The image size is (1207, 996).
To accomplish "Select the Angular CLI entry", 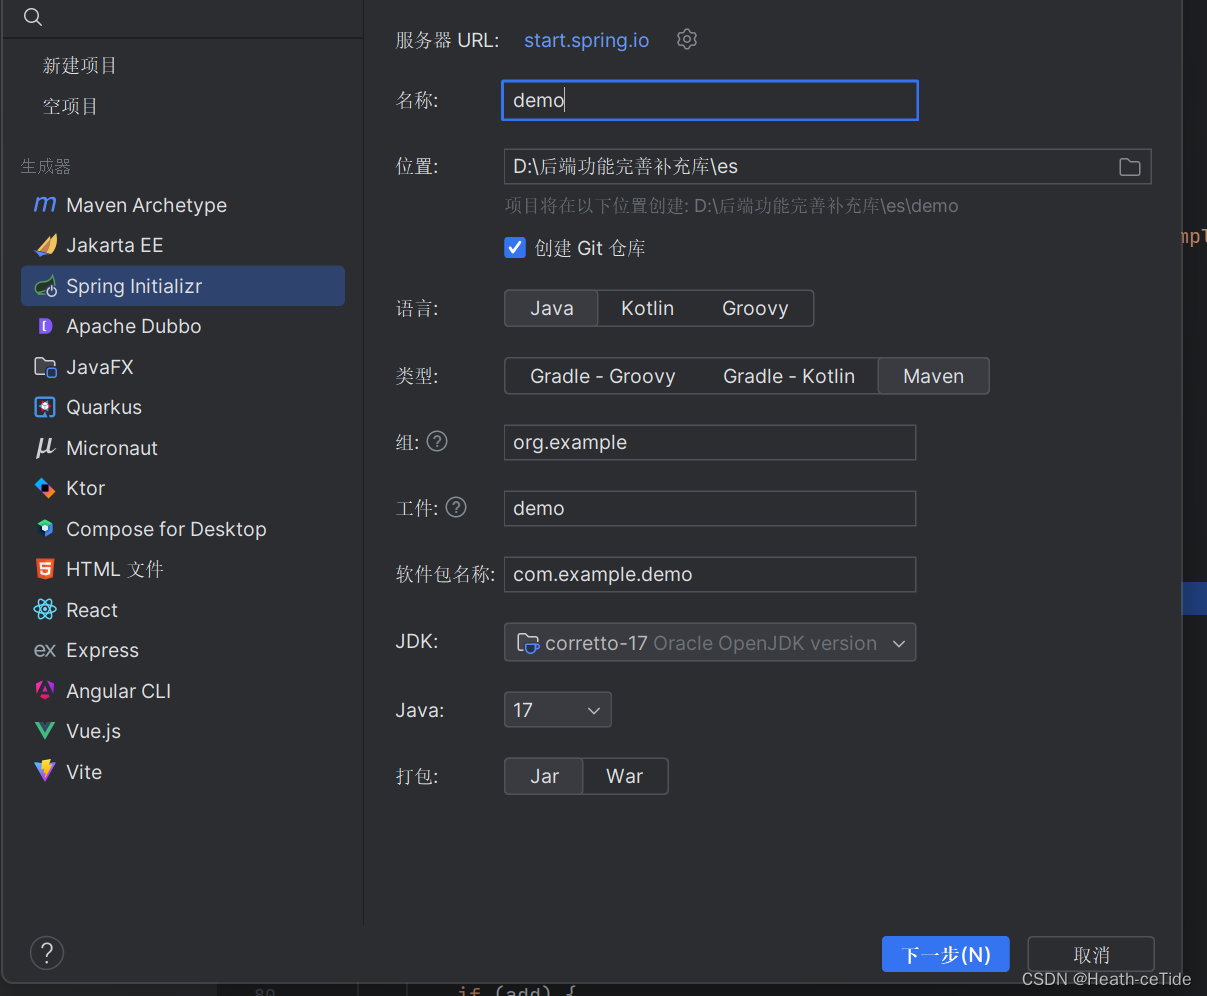I will [x=183, y=691].
